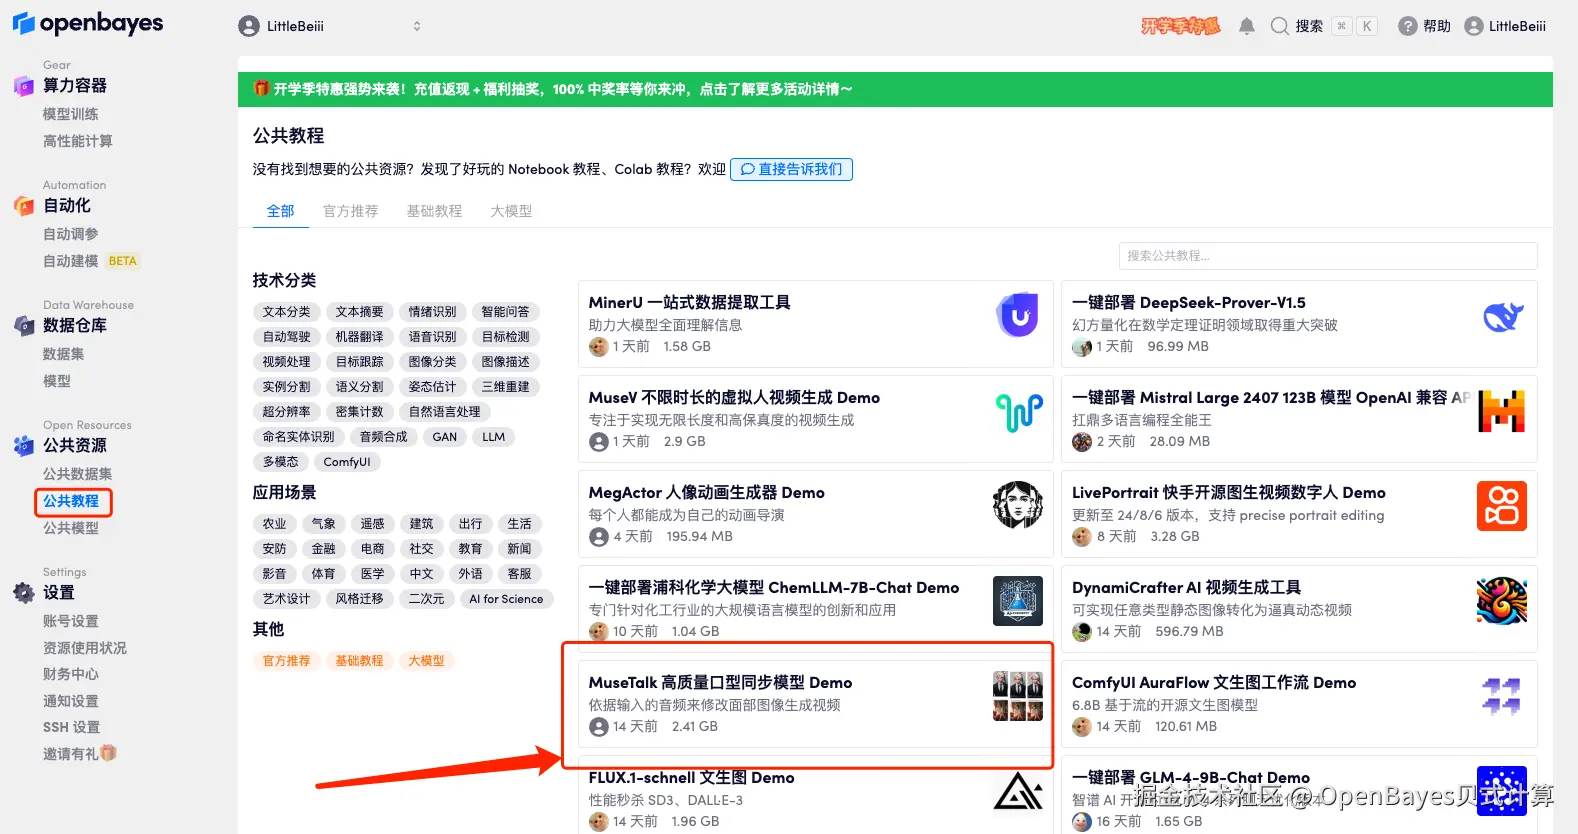Select the 多模态 tag
Screen dimensions: 1578x834
pos(281,462)
